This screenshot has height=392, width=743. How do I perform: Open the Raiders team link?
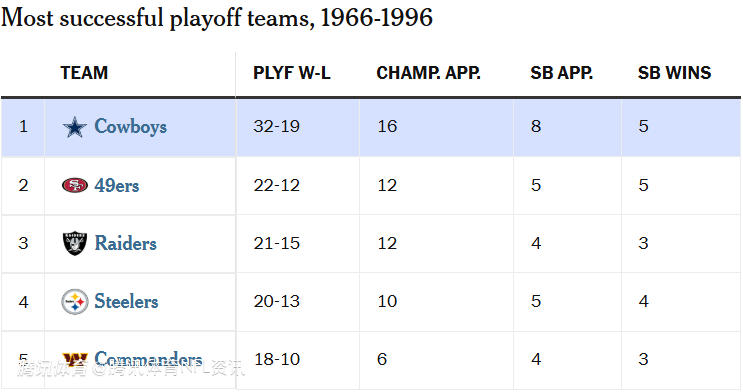coord(126,243)
